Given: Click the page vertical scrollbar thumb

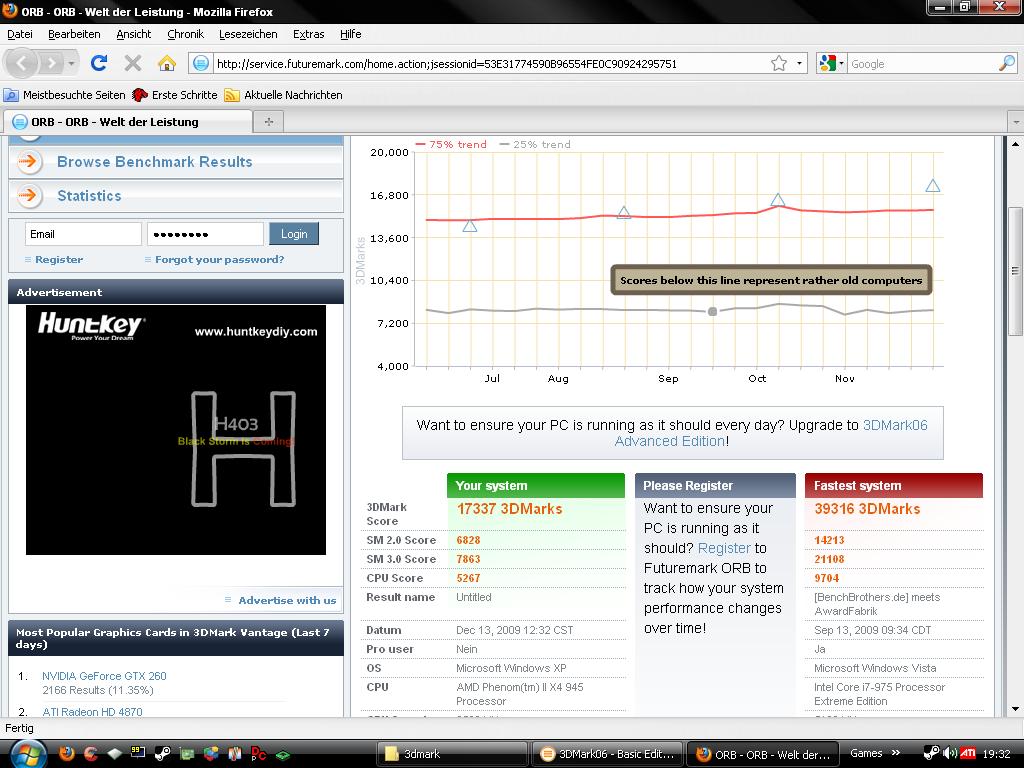Looking at the screenshot, I should (x=1015, y=270).
